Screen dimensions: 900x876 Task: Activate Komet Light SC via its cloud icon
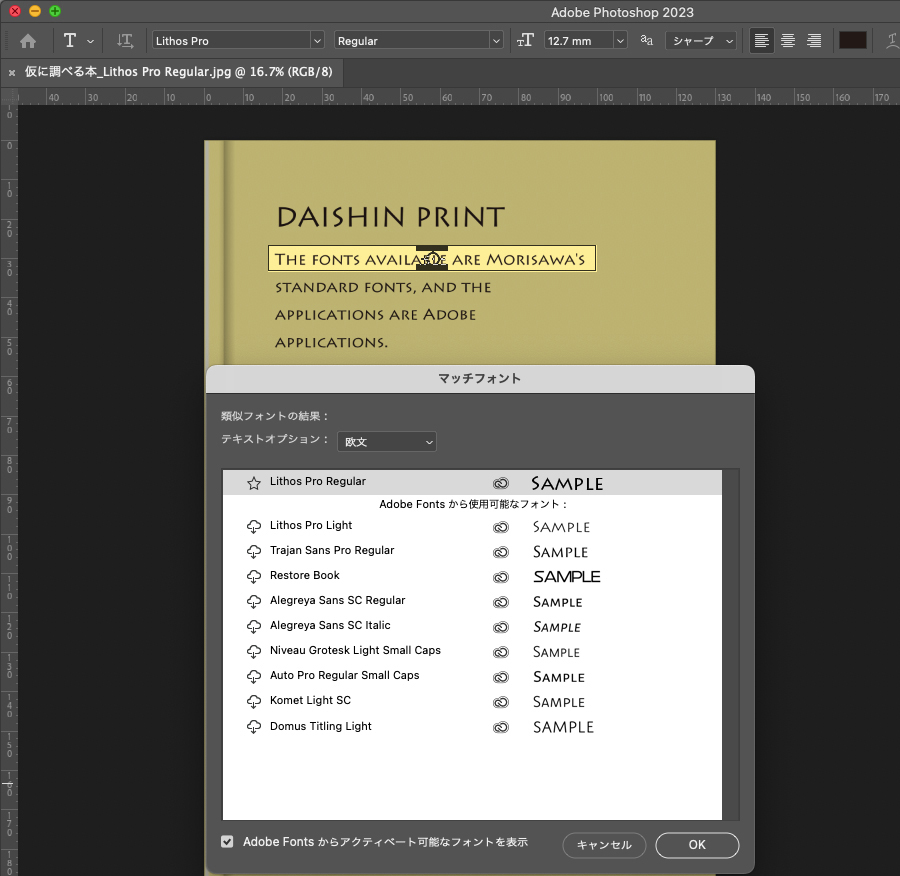click(254, 701)
